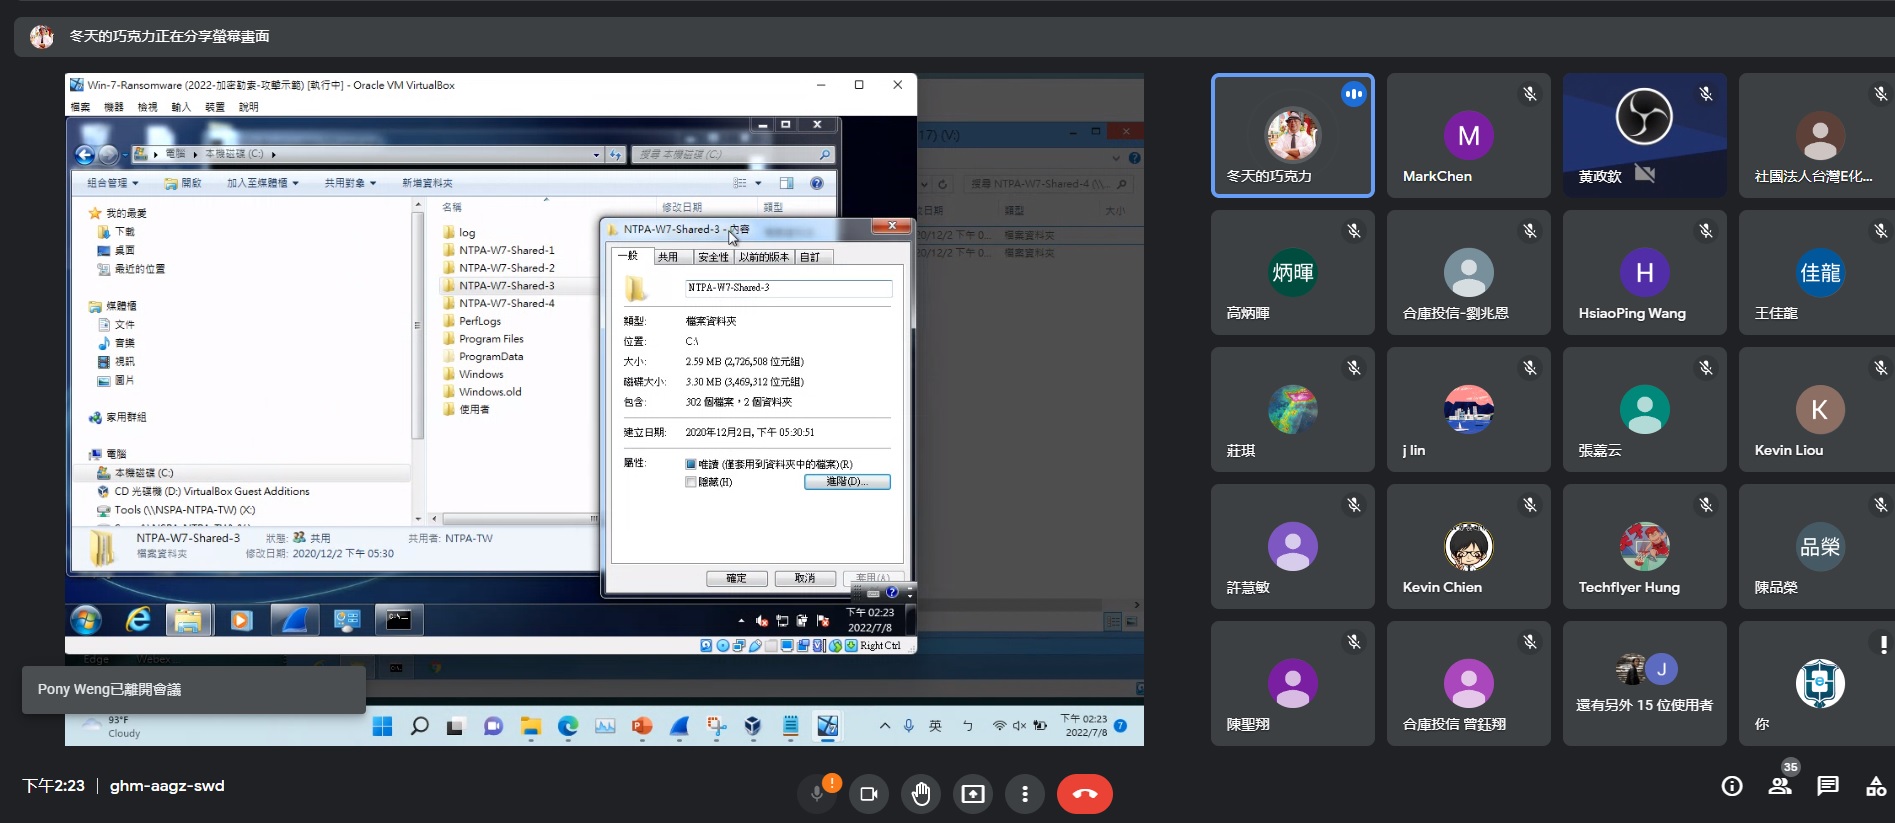Viewport: 1895px width, 823px height.
Task: Click the 還有另外 15 位使用者 tile
Action: pyautogui.click(x=1645, y=683)
